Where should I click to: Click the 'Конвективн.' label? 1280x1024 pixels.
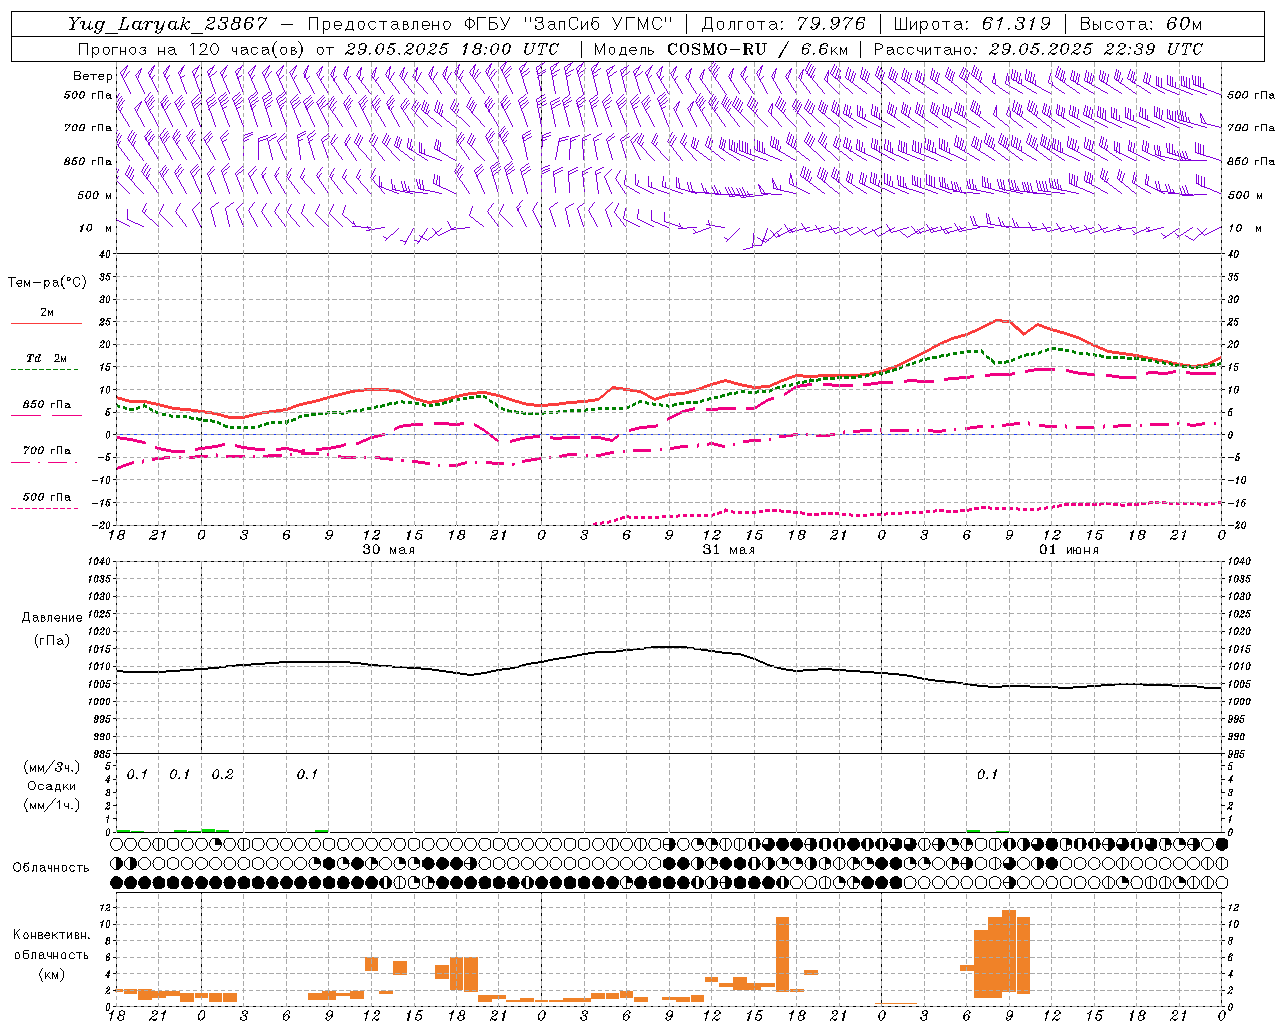pyautogui.click(x=52, y=935)
